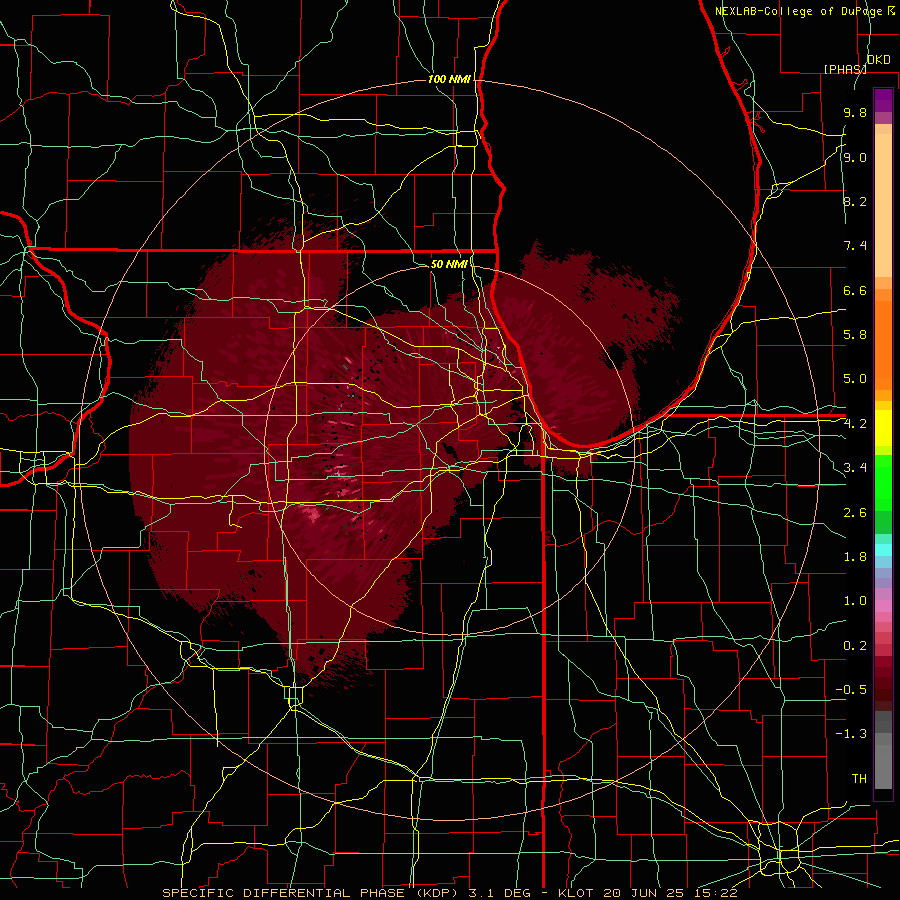Click the 0.2 value on the color scale
The height and width of the screenshot is (900, 900).
coord(855,646)
